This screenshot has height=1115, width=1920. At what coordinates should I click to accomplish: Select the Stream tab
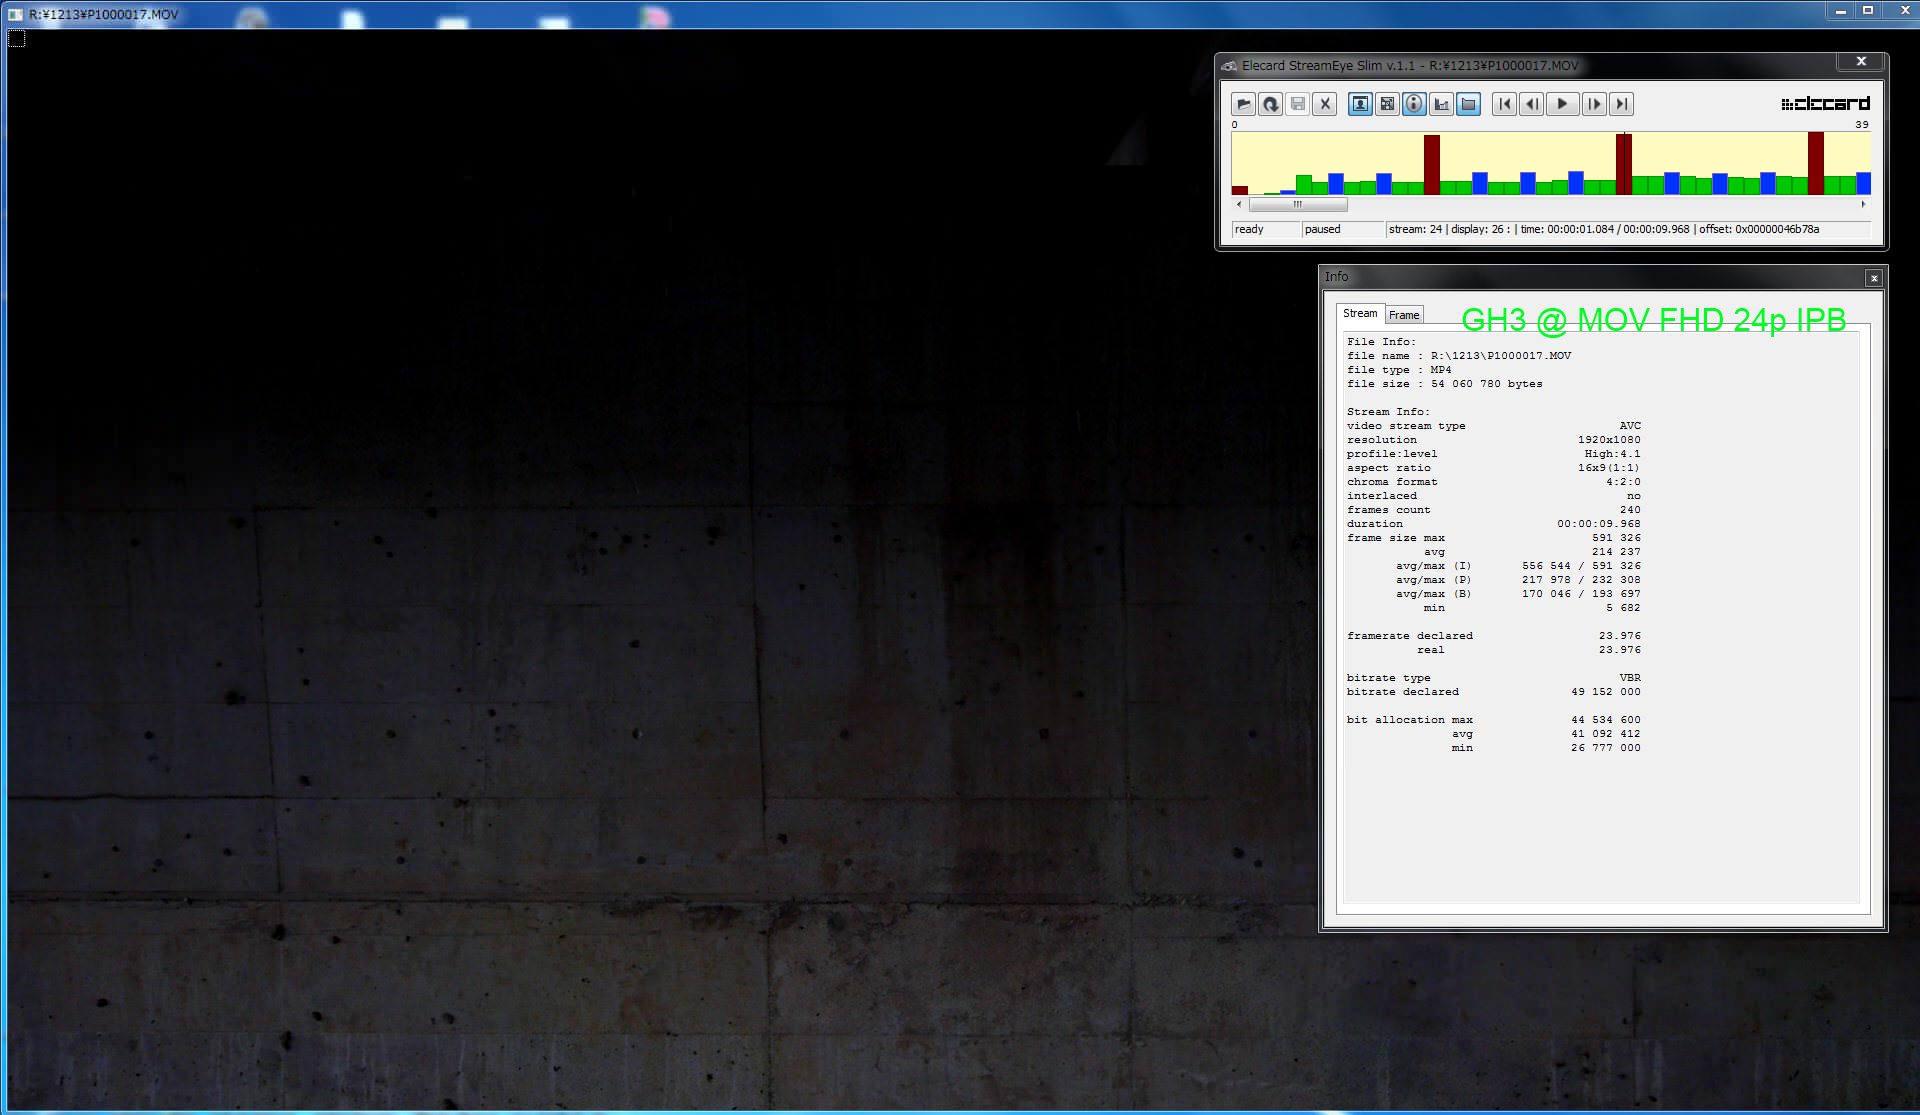coord(1359,314)
